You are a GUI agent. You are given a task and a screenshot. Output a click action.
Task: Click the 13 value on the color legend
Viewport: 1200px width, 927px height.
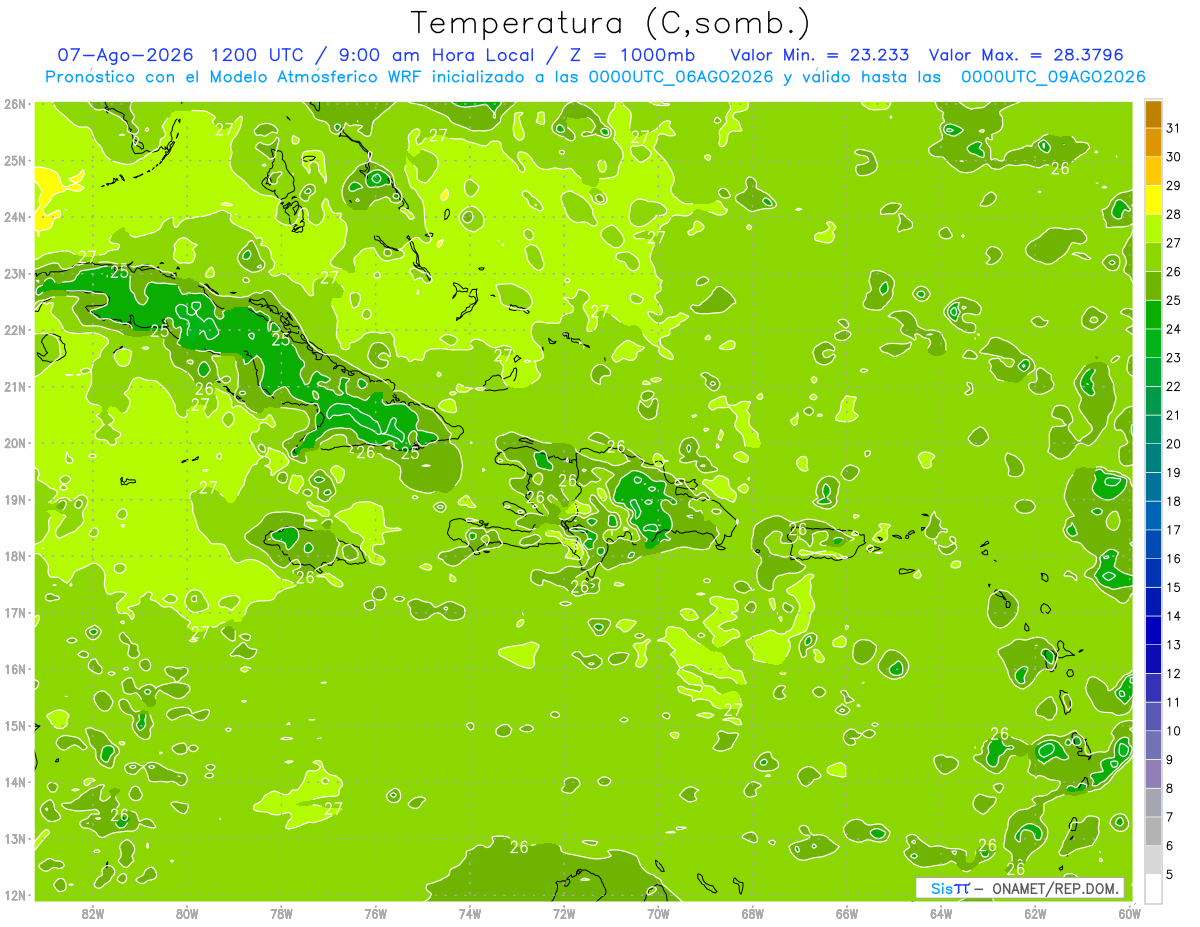tap(1173, 645)
